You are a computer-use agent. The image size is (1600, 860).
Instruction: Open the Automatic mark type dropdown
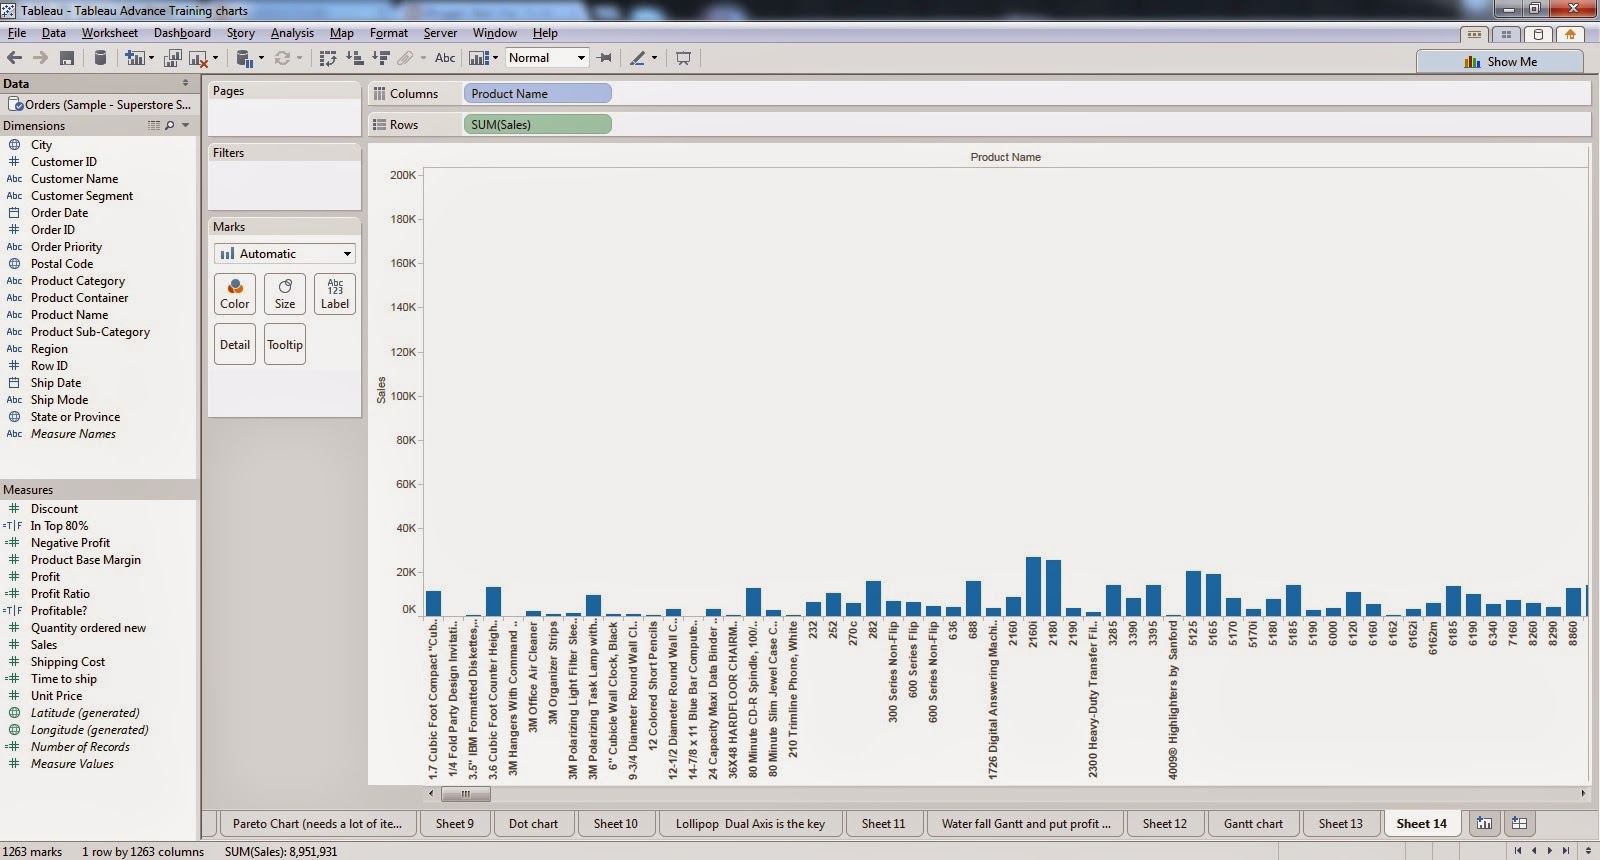tap(285, 253)
